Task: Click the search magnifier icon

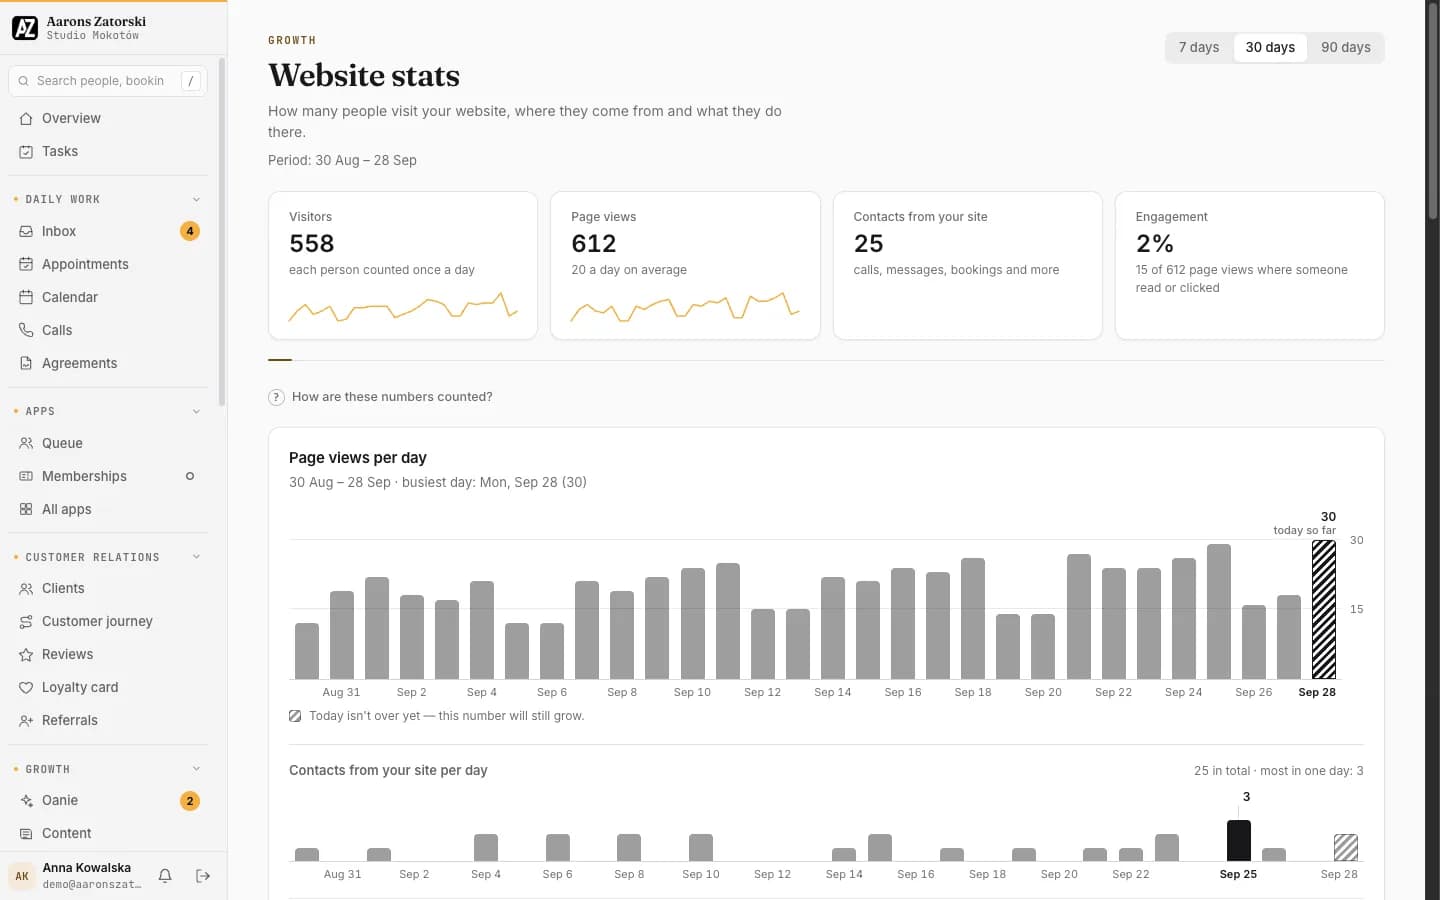Action: point(23,81)
